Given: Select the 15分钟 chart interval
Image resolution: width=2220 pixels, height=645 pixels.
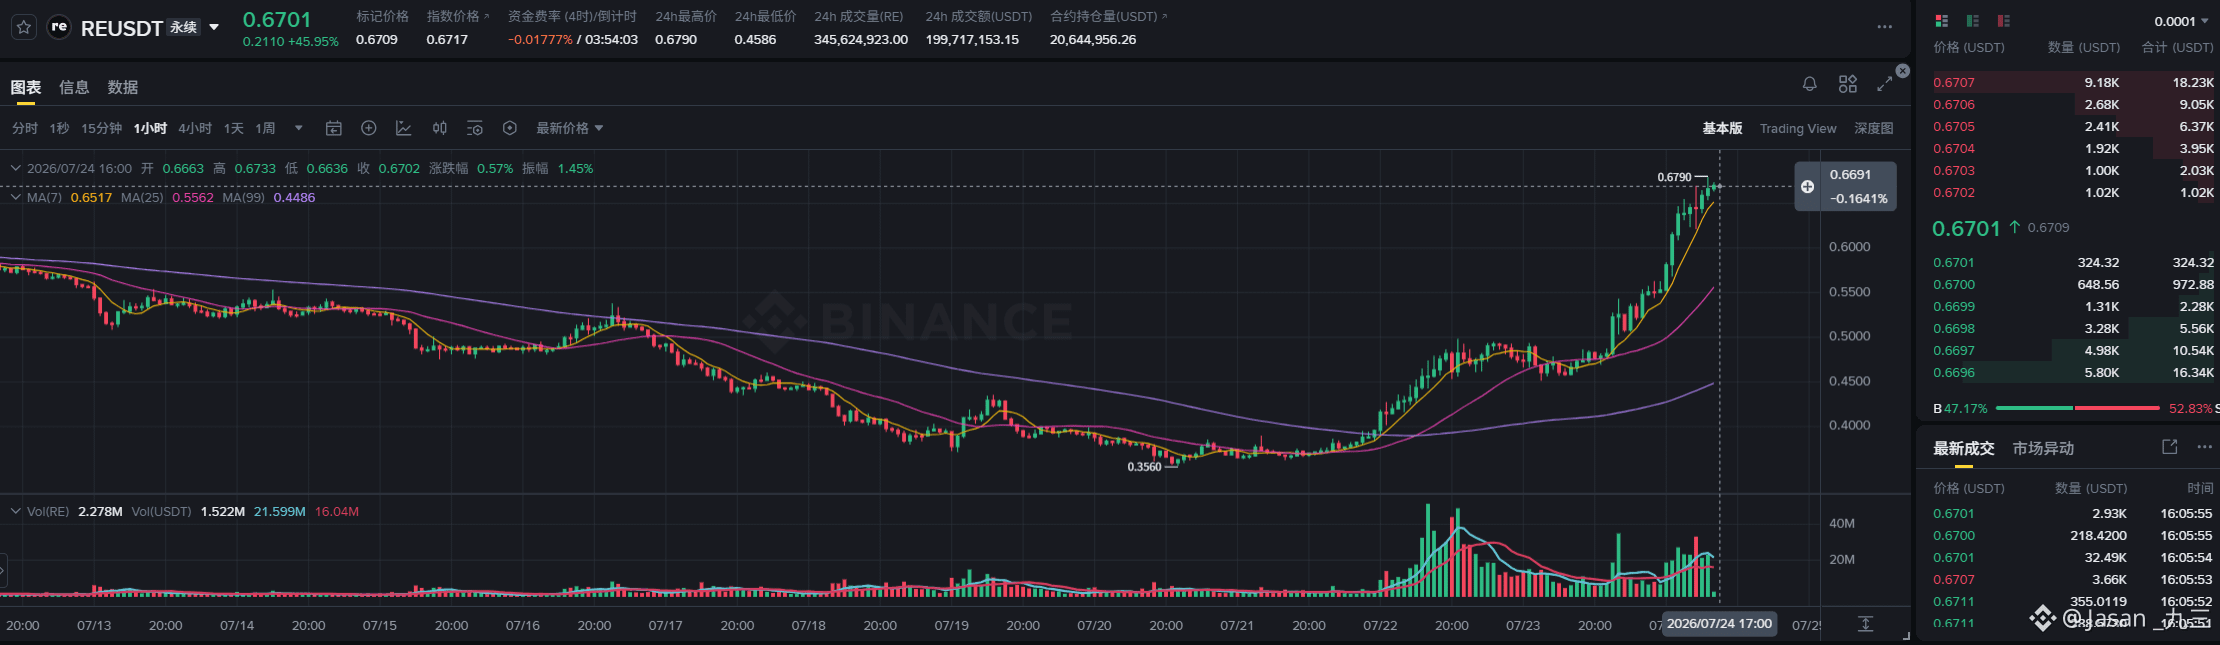Looking at the screenshot, I should pyautogui.click(x=101, y=128).
